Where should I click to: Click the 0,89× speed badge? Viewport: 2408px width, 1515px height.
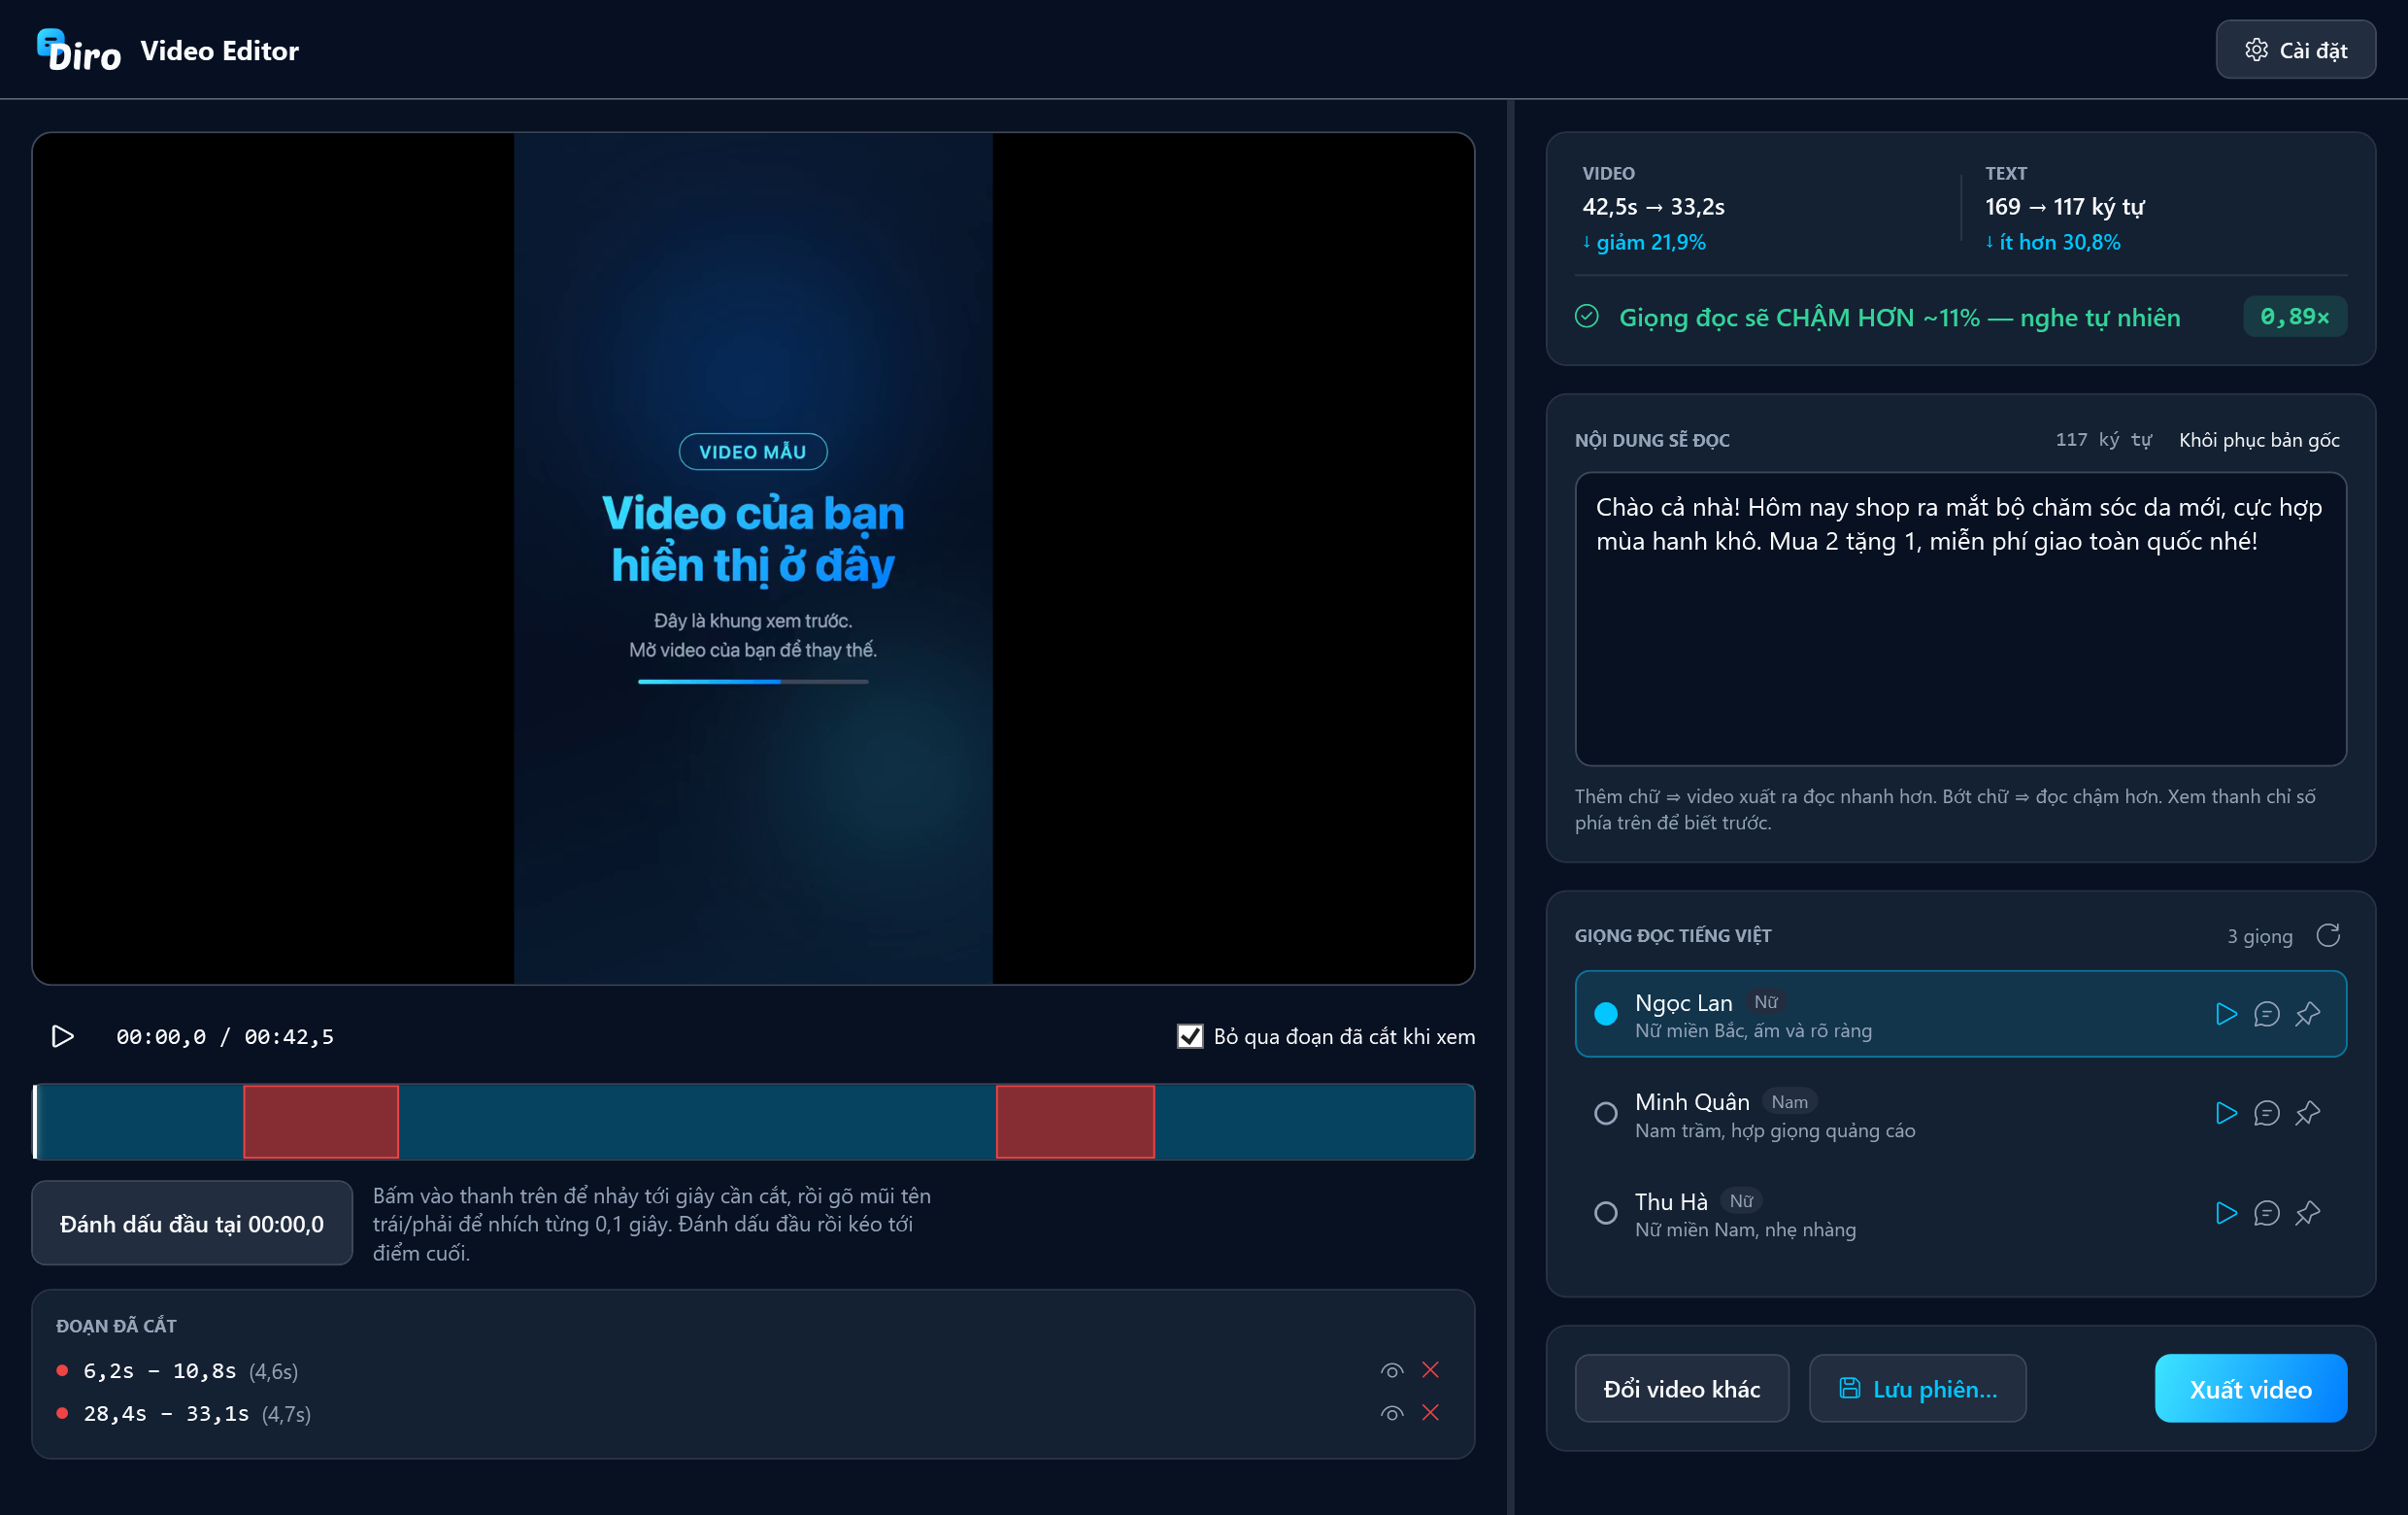(x=2295, y=317)
